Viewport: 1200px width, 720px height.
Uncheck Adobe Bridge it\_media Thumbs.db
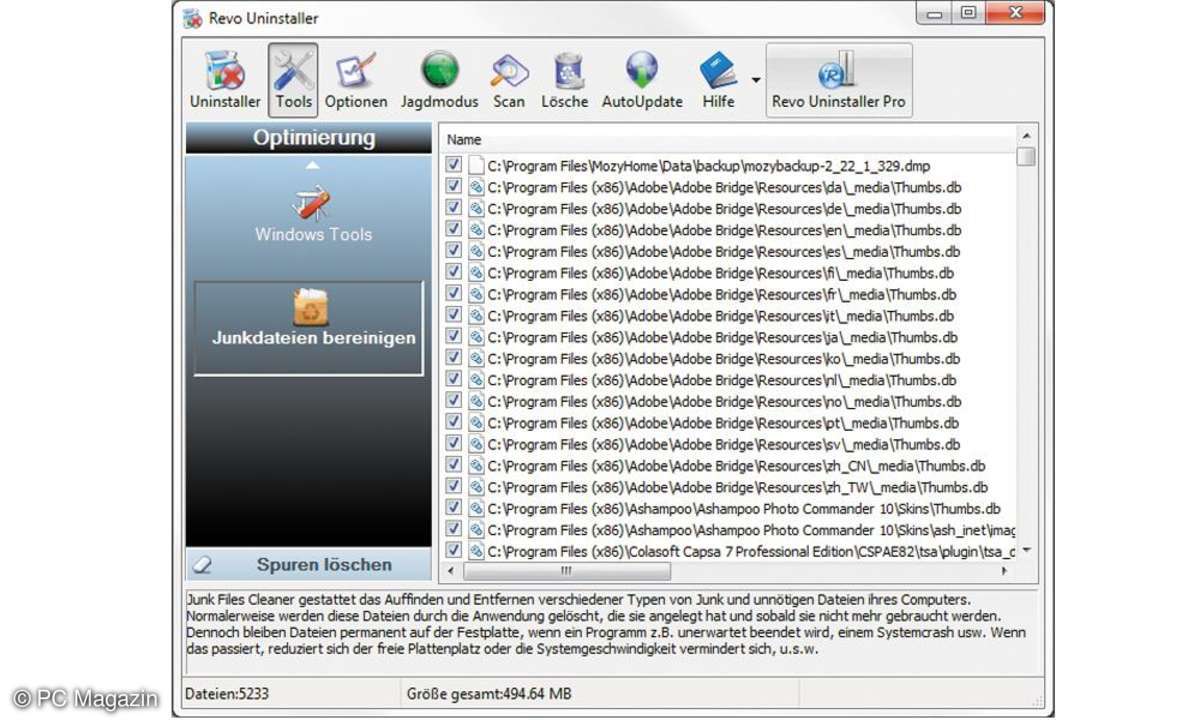[x=454, y=315]
